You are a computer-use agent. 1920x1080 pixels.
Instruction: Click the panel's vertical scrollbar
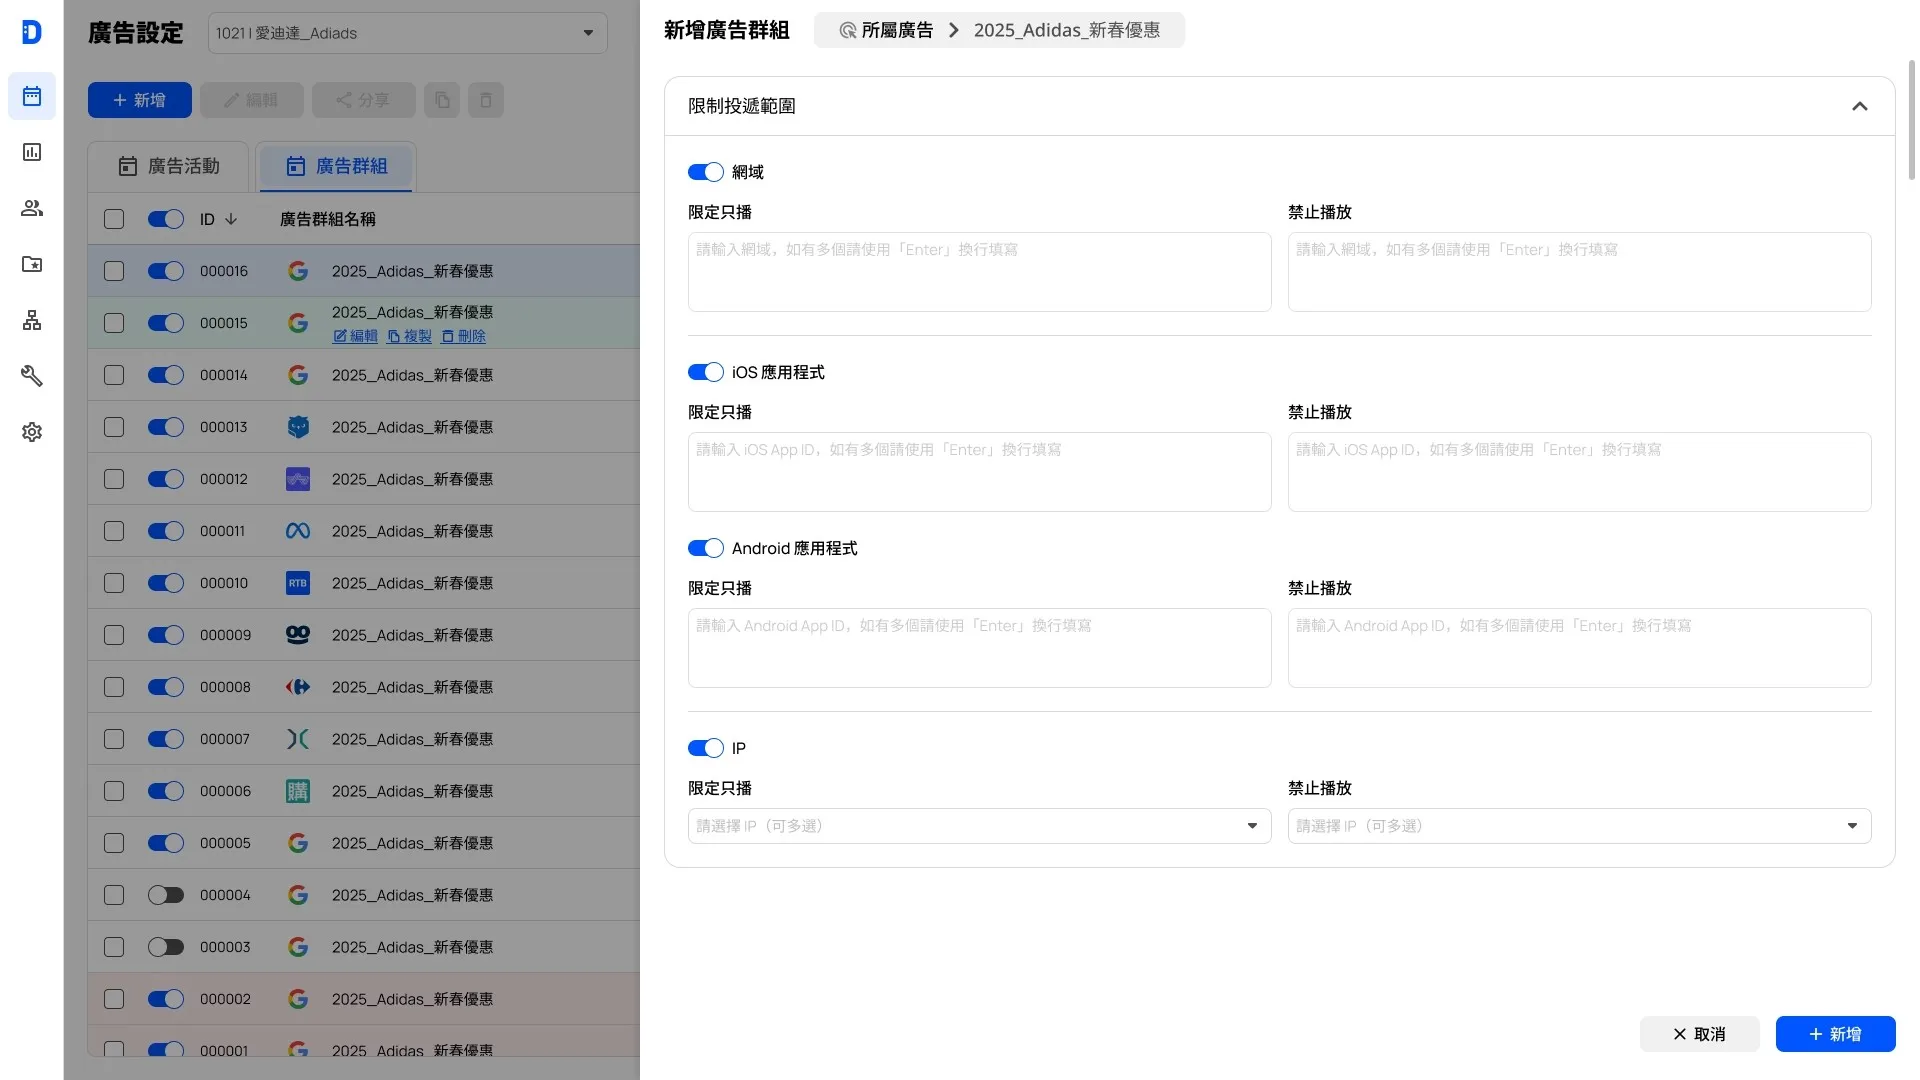(1912, 120)
